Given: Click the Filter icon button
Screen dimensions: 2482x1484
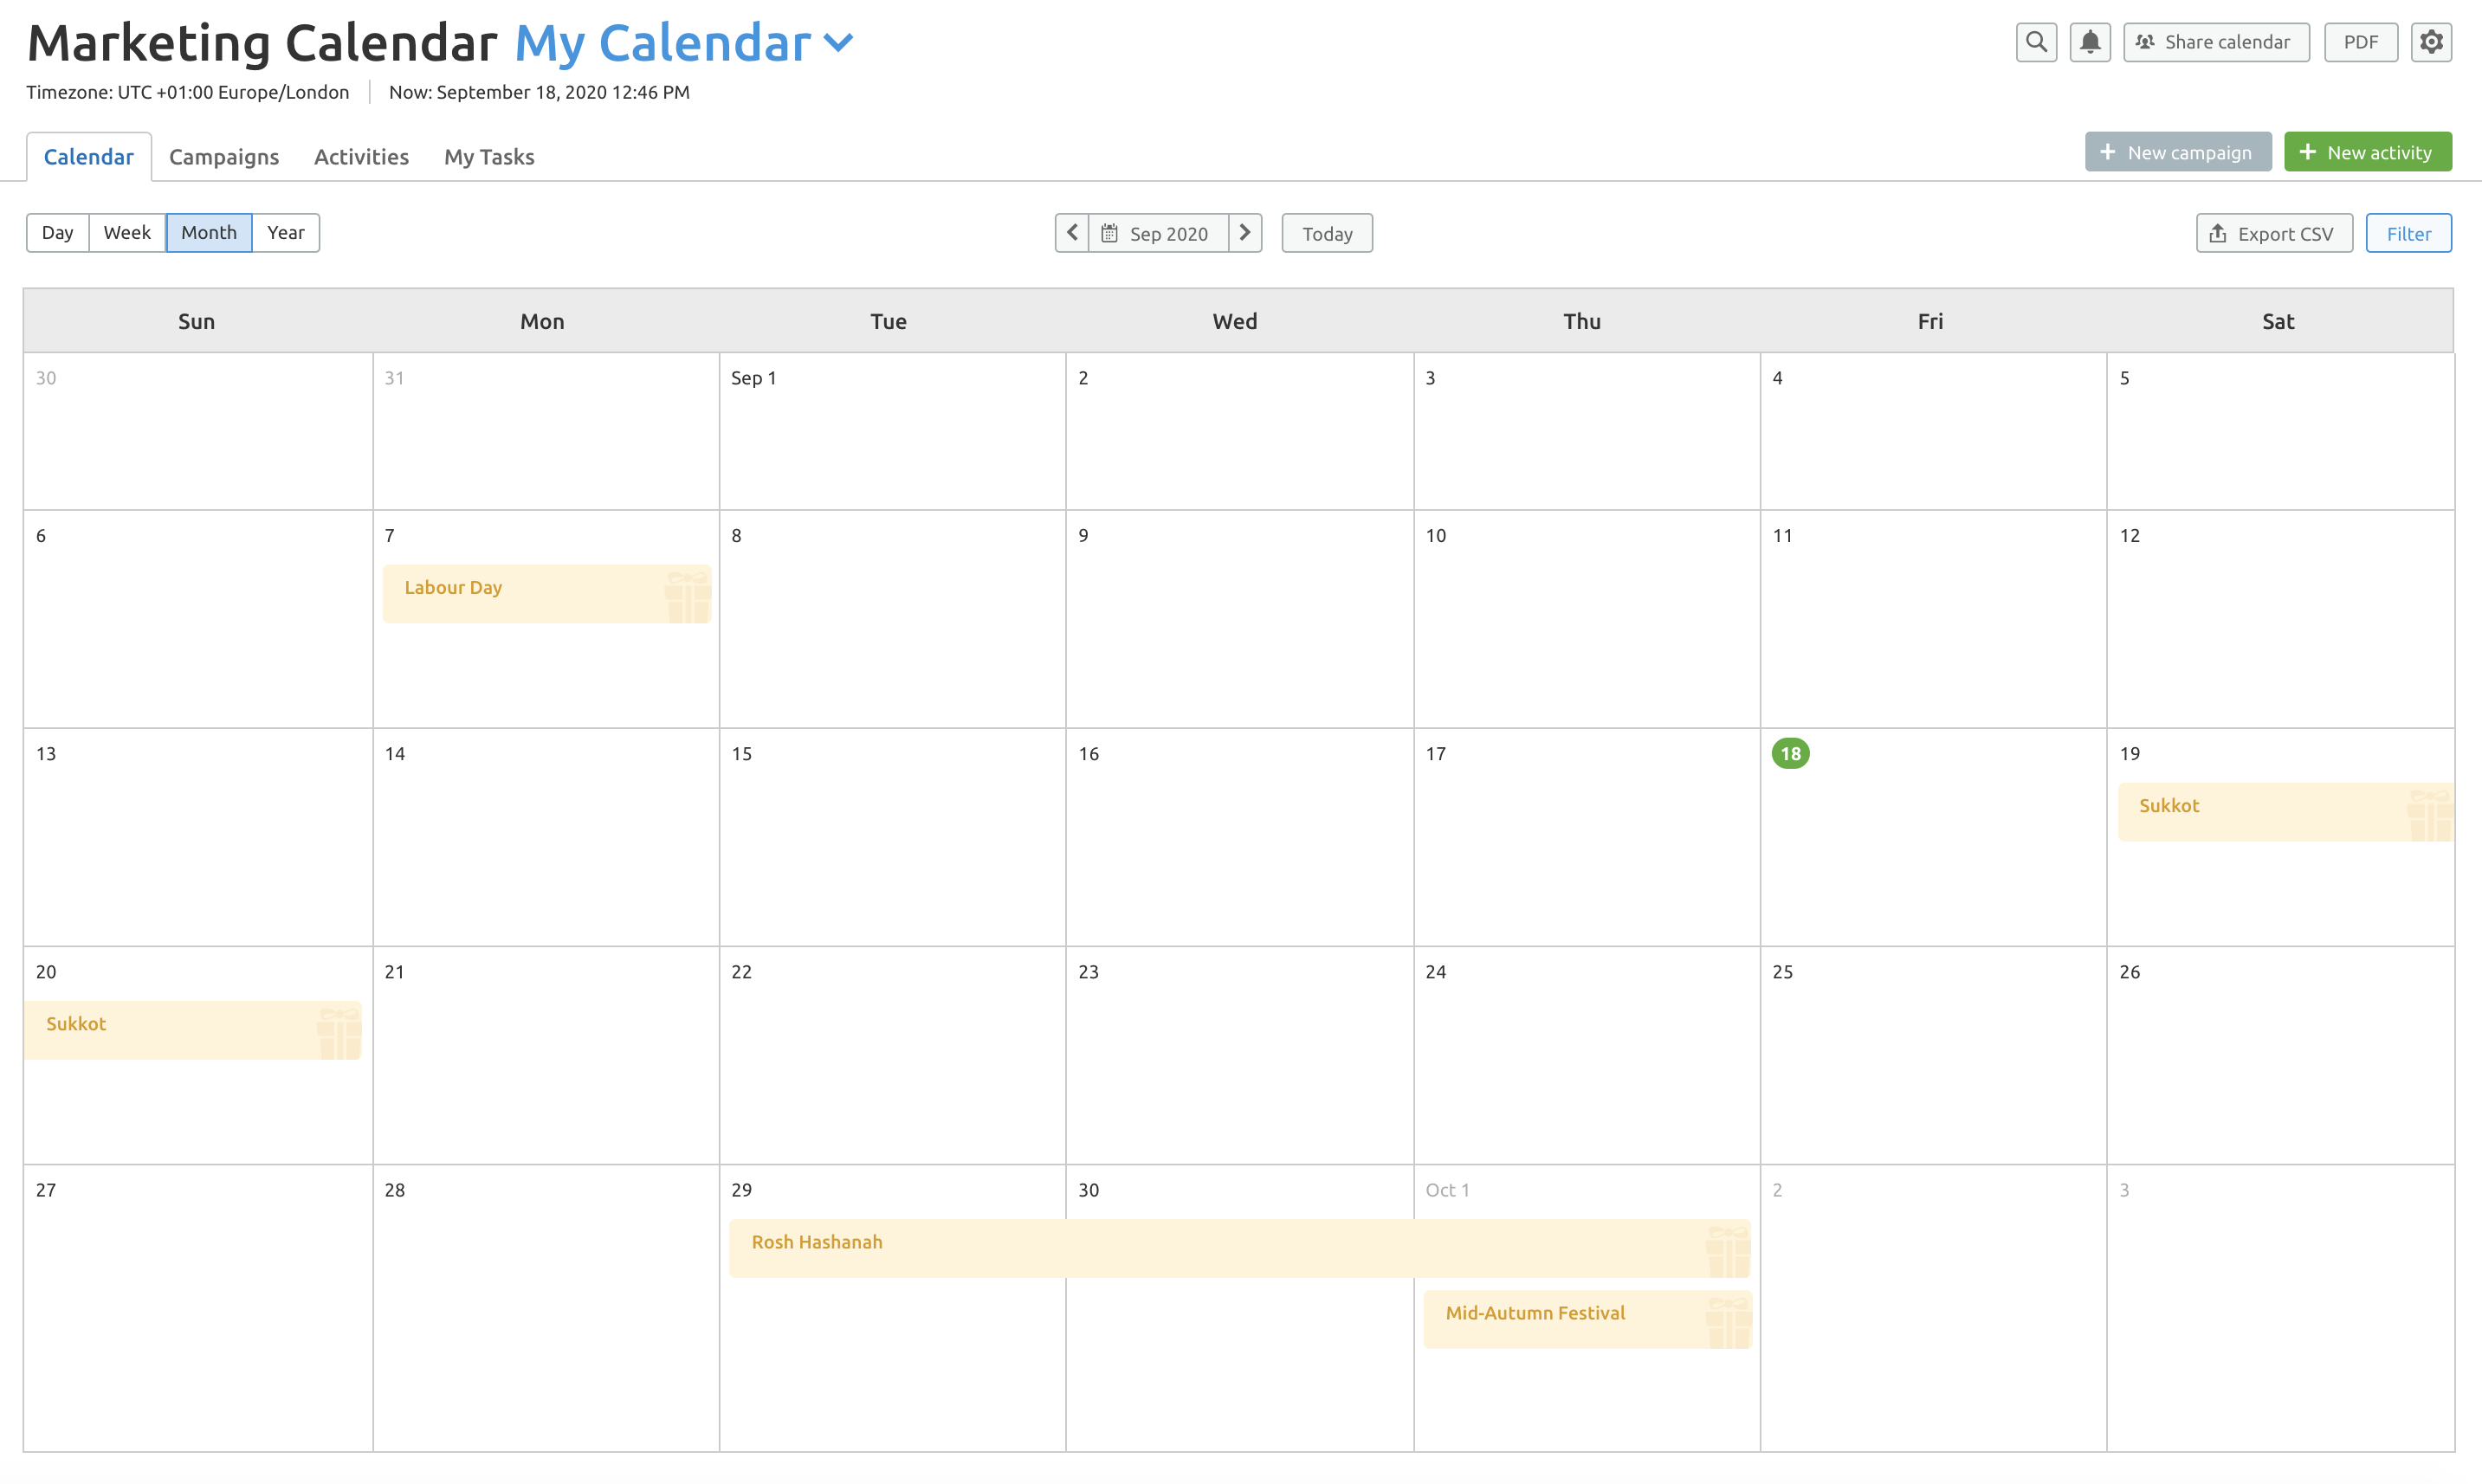Looking at the screenshot, I should [x=2408, y=231].
